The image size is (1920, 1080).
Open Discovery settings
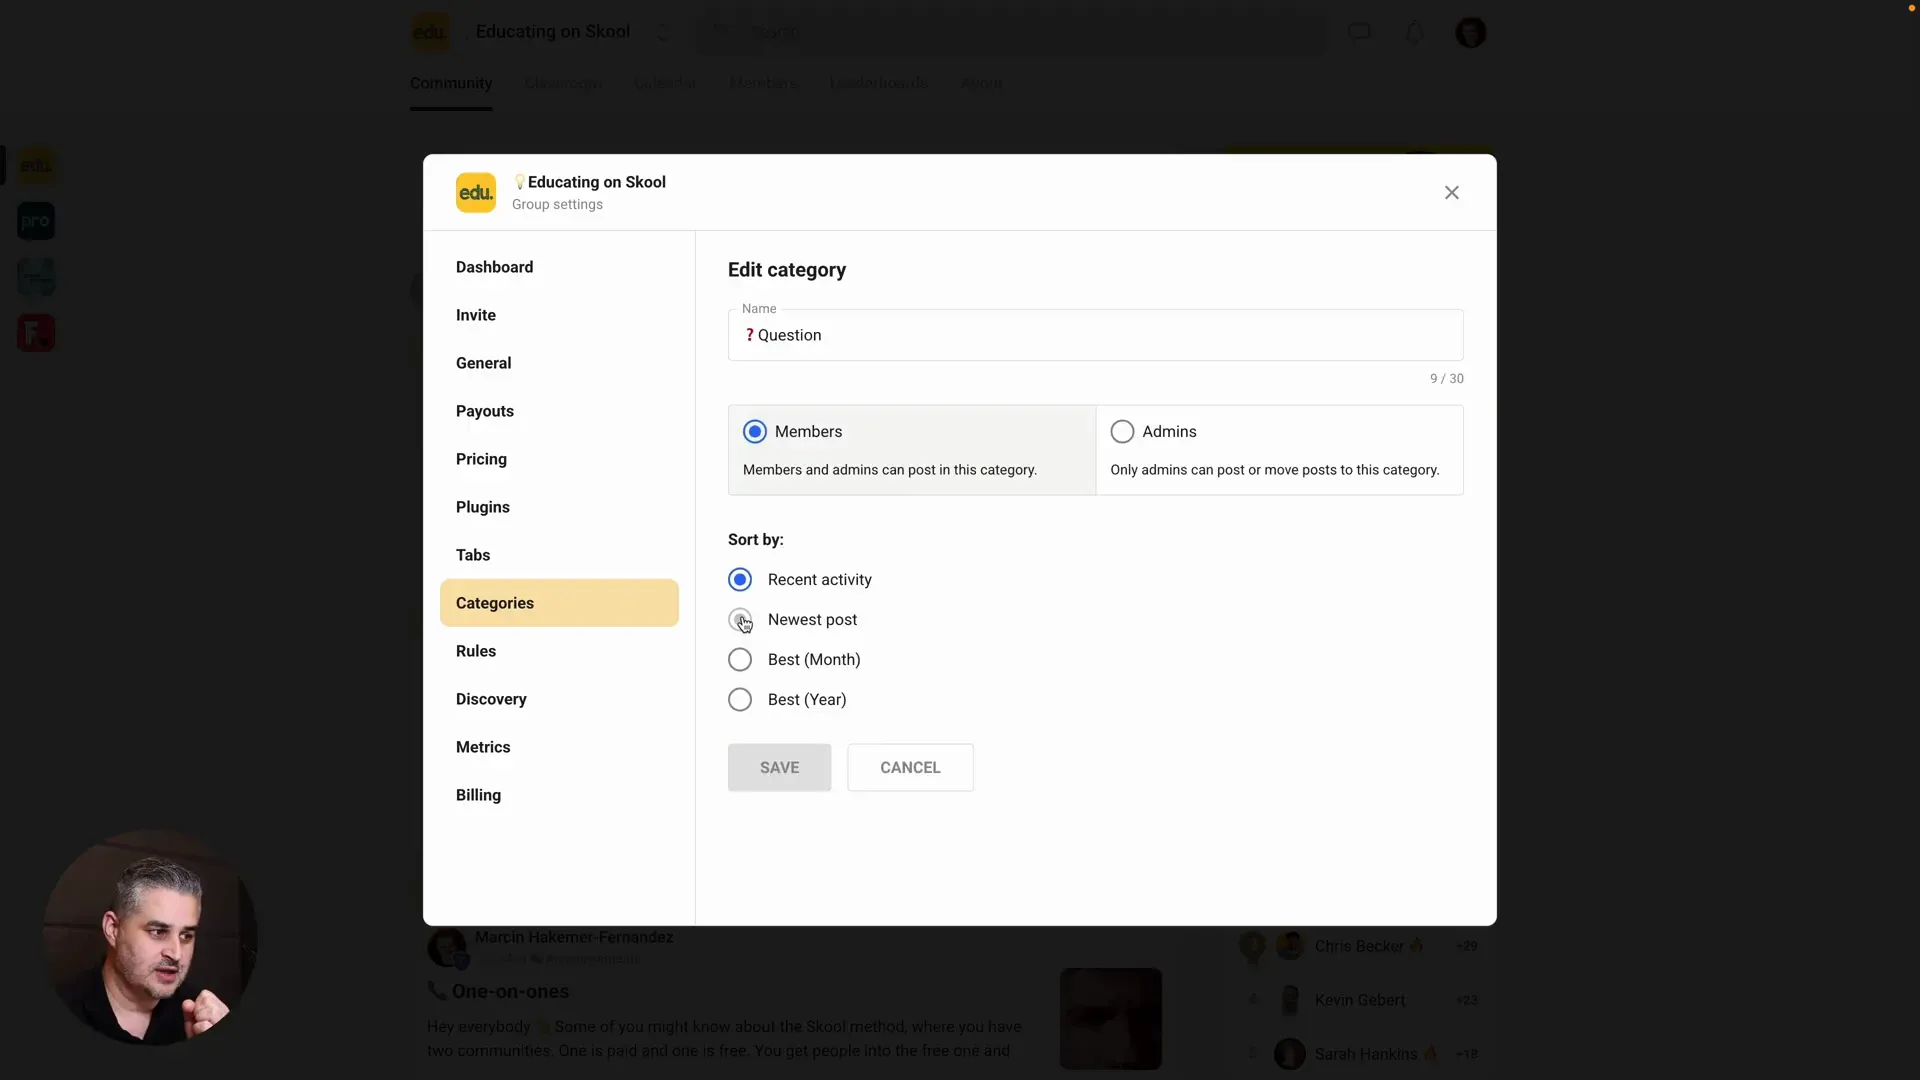pyautogui.click(x=559, y=699)
